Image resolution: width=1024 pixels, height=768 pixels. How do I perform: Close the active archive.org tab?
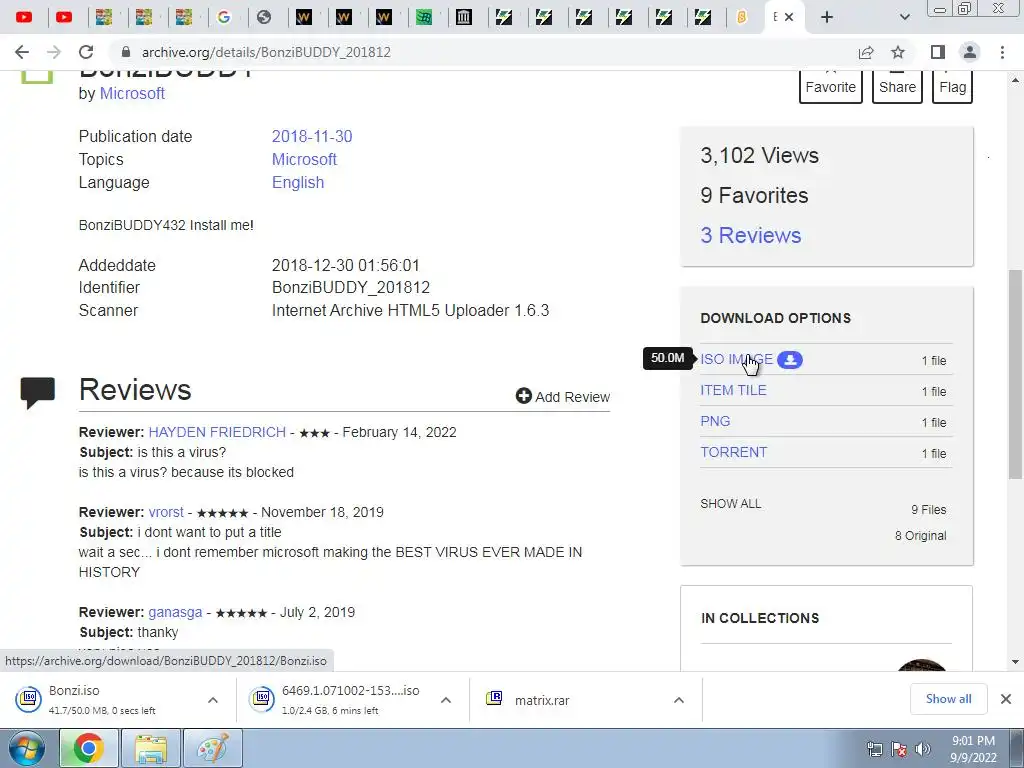(x=789, y=17)
